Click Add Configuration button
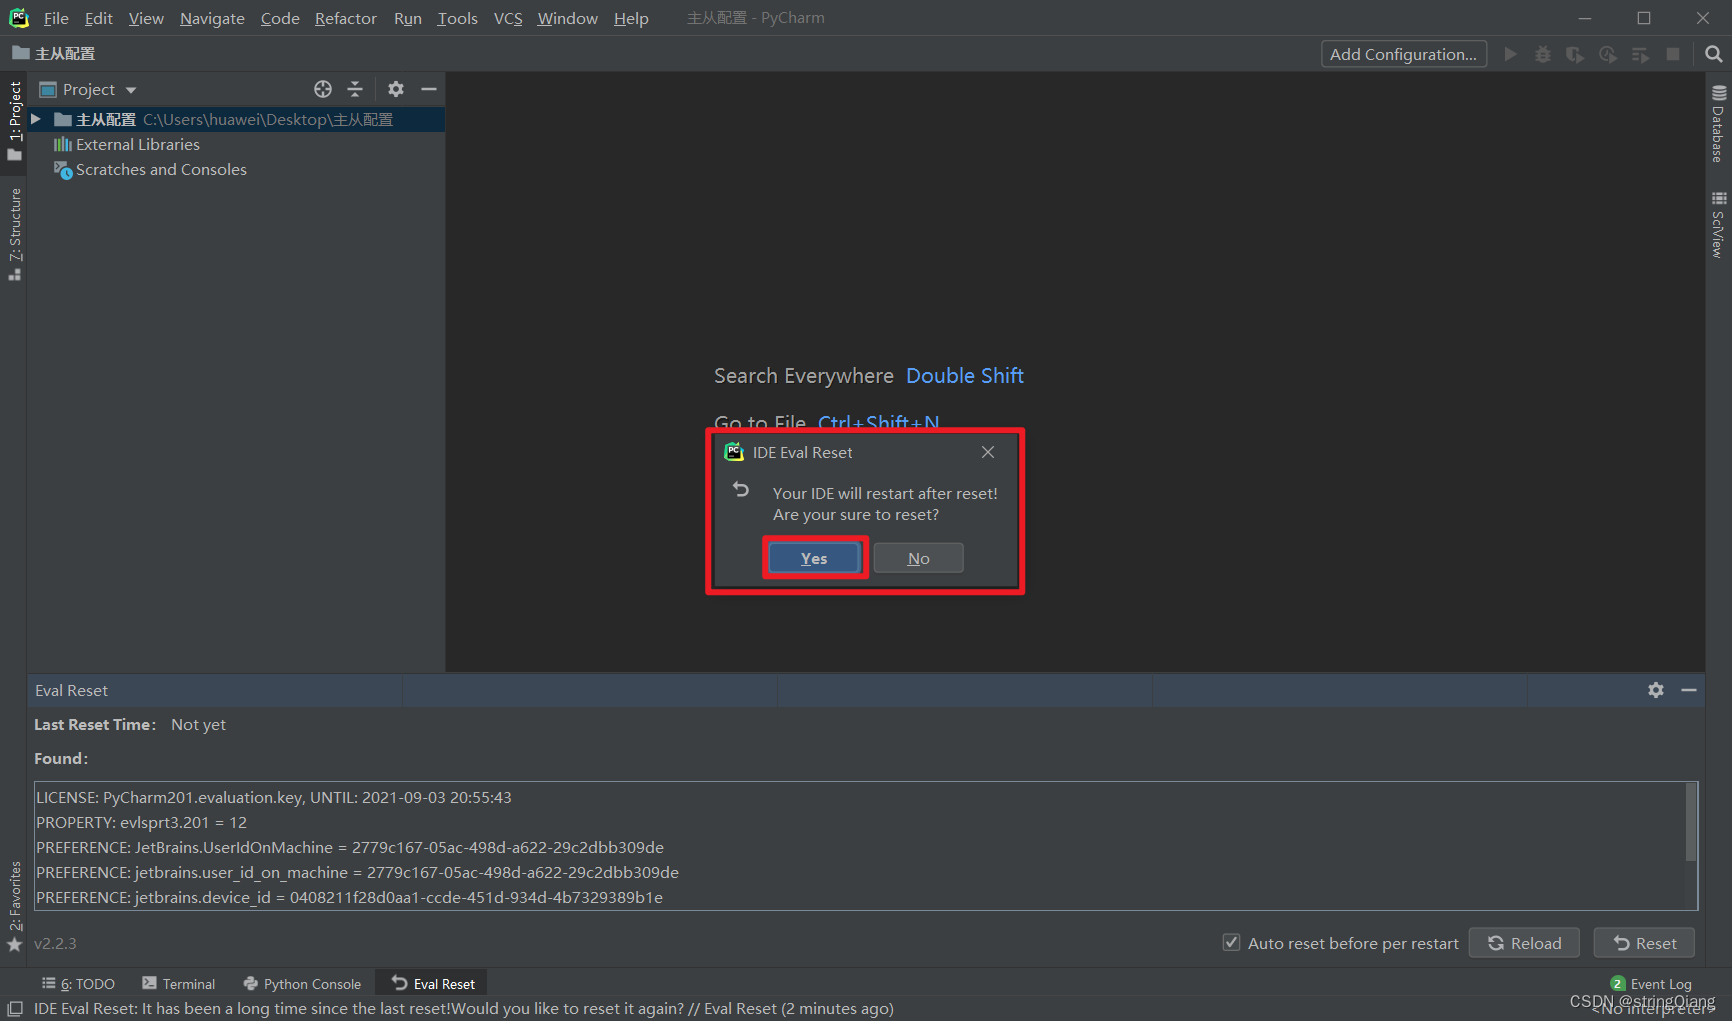The width and height of the screenshot is (1732, 1021). 1403,54
